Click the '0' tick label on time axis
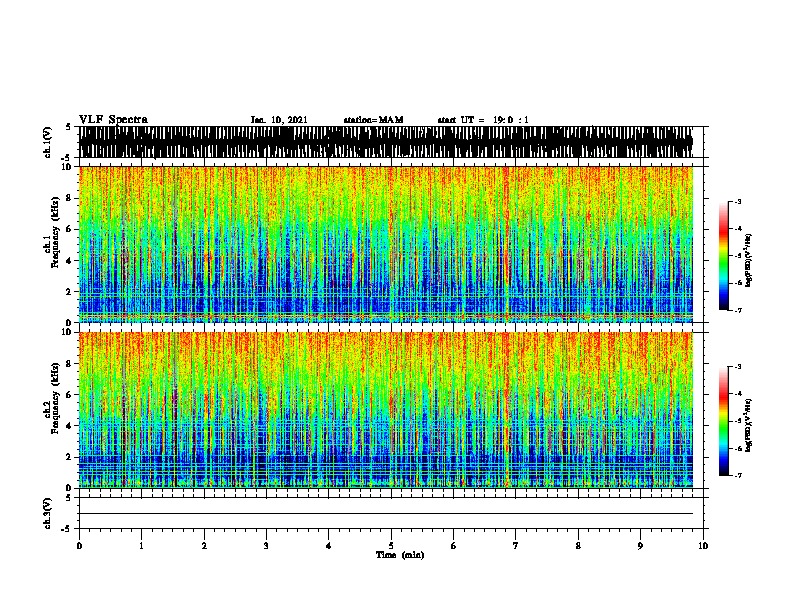This screenshot has width=792, height=612. click(x=79, y=546)
